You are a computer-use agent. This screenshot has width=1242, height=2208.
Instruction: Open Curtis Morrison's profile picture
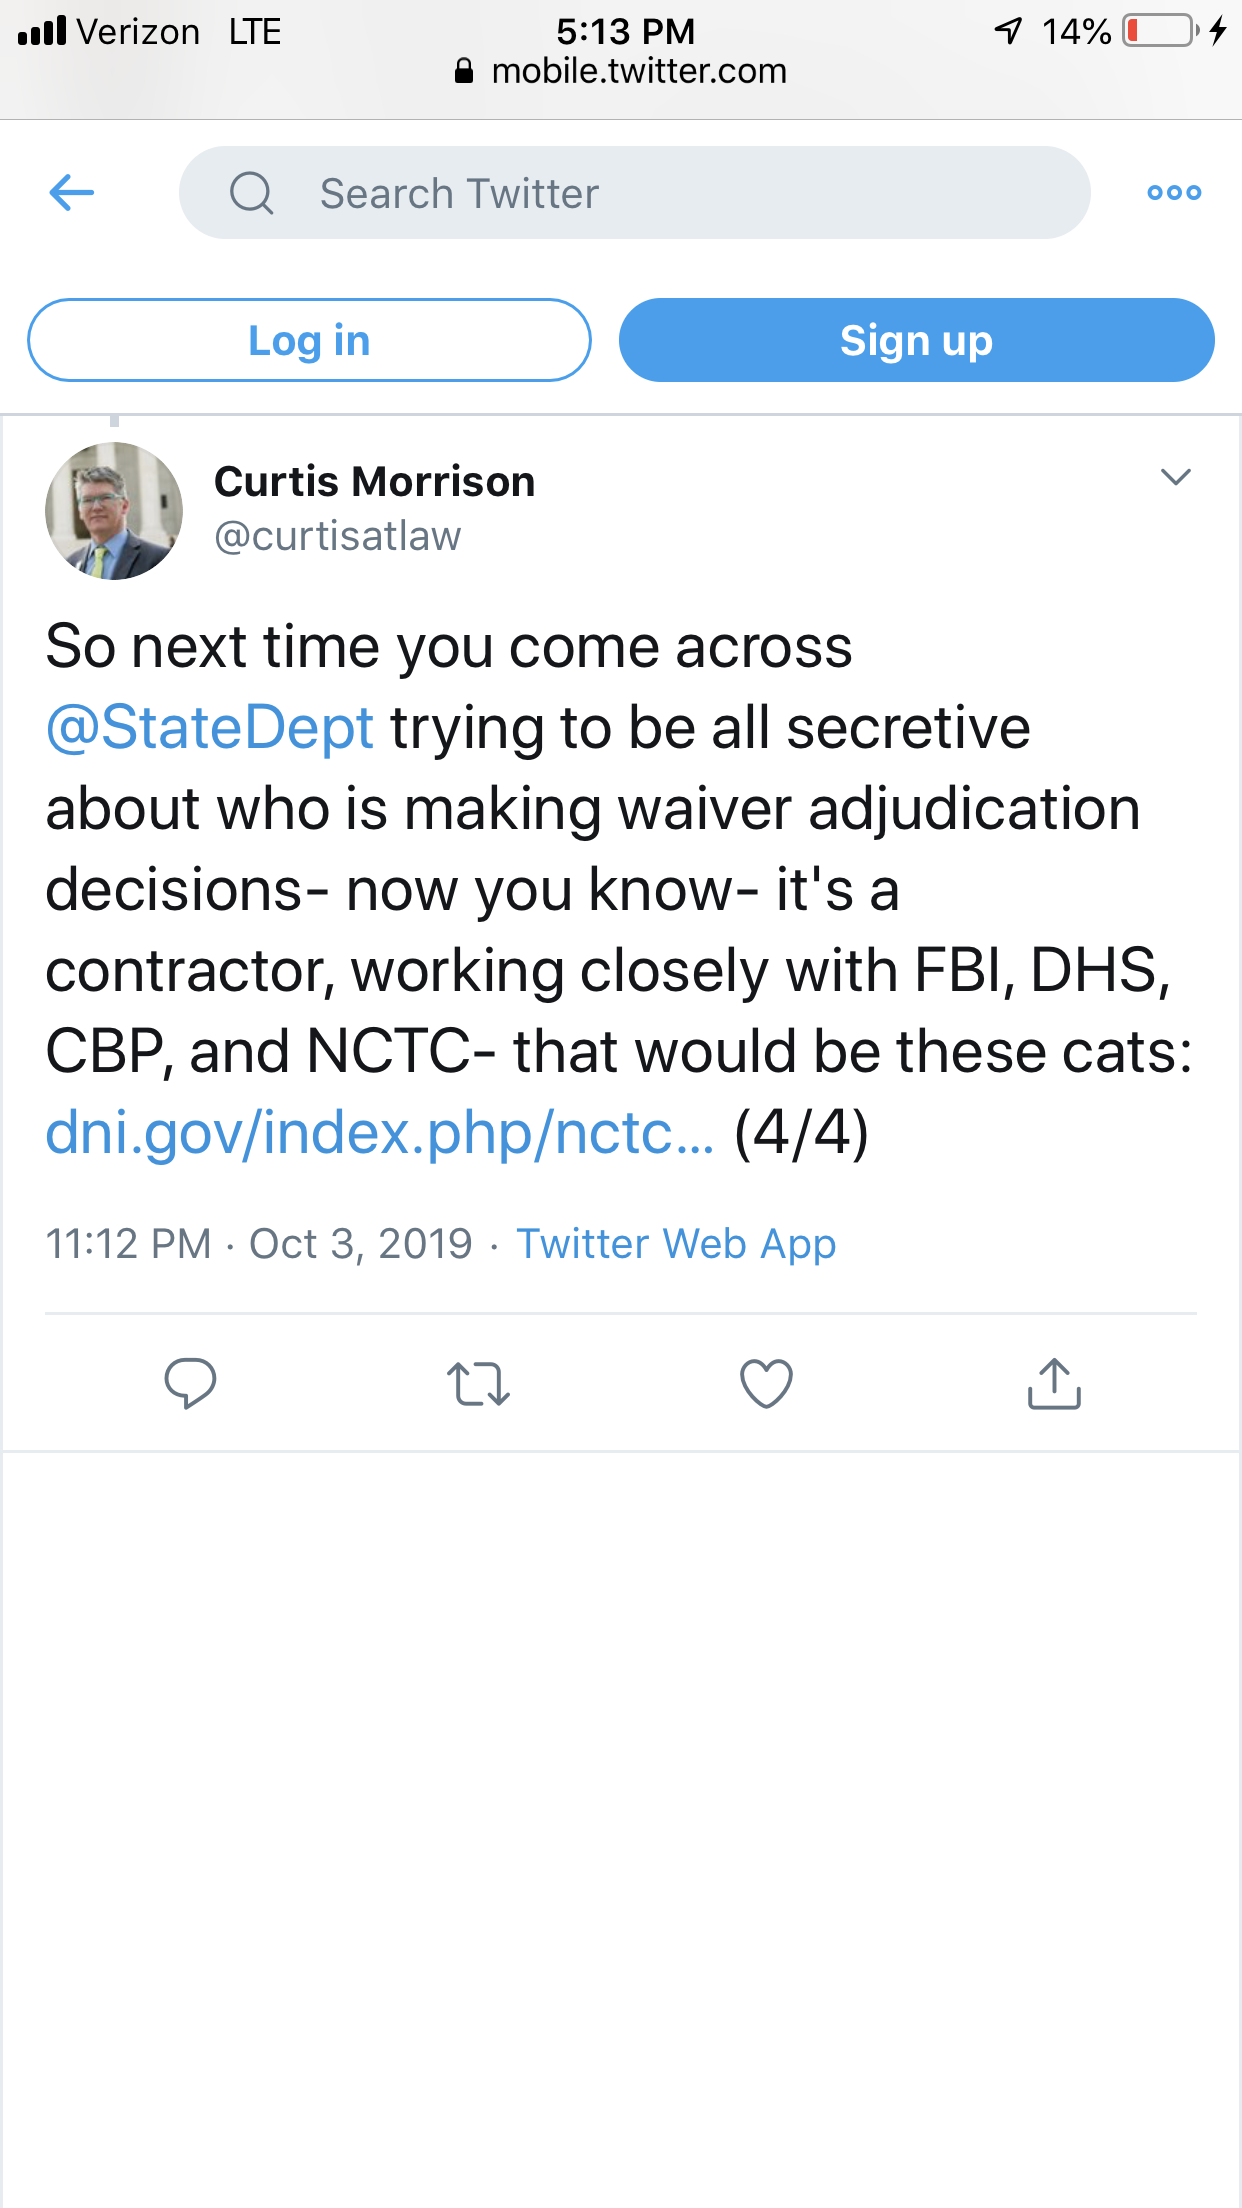tap(114, 511)
